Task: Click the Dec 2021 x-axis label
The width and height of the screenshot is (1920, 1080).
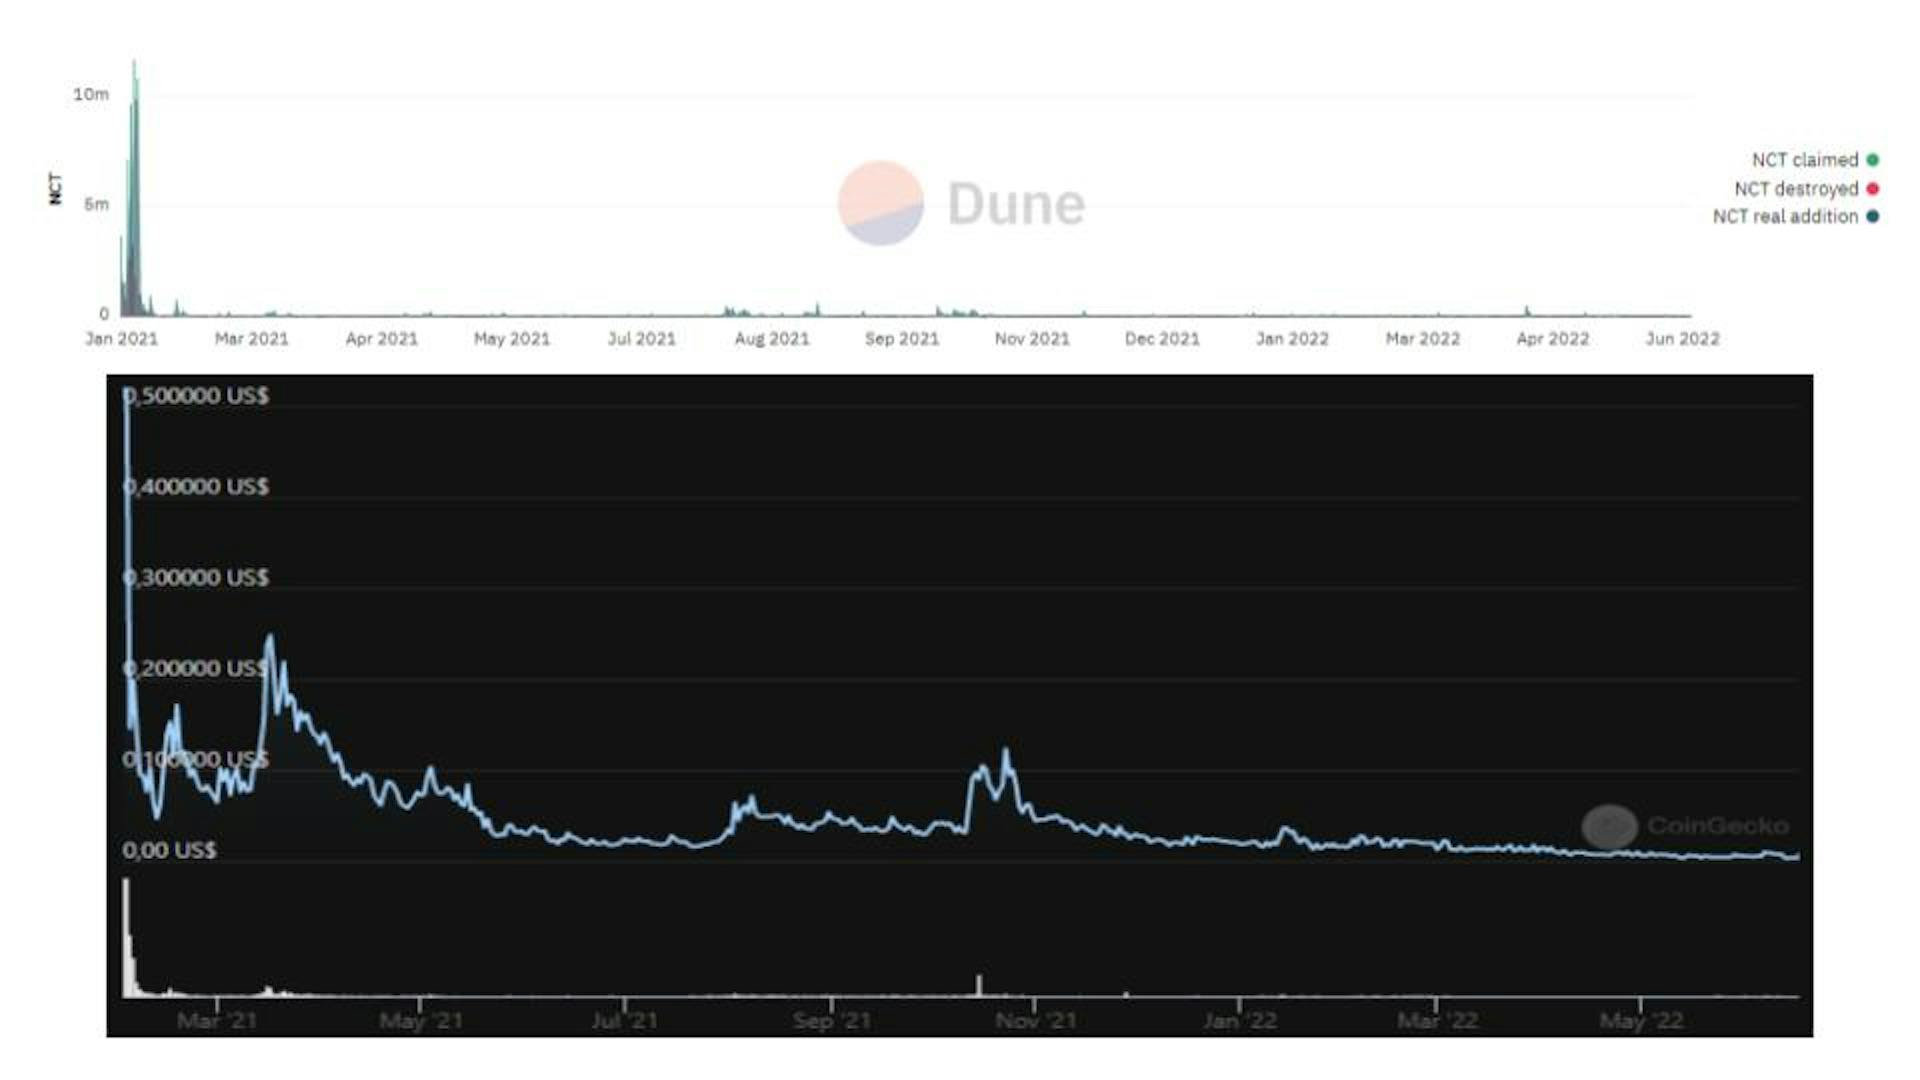Action: pos(1162,339)
